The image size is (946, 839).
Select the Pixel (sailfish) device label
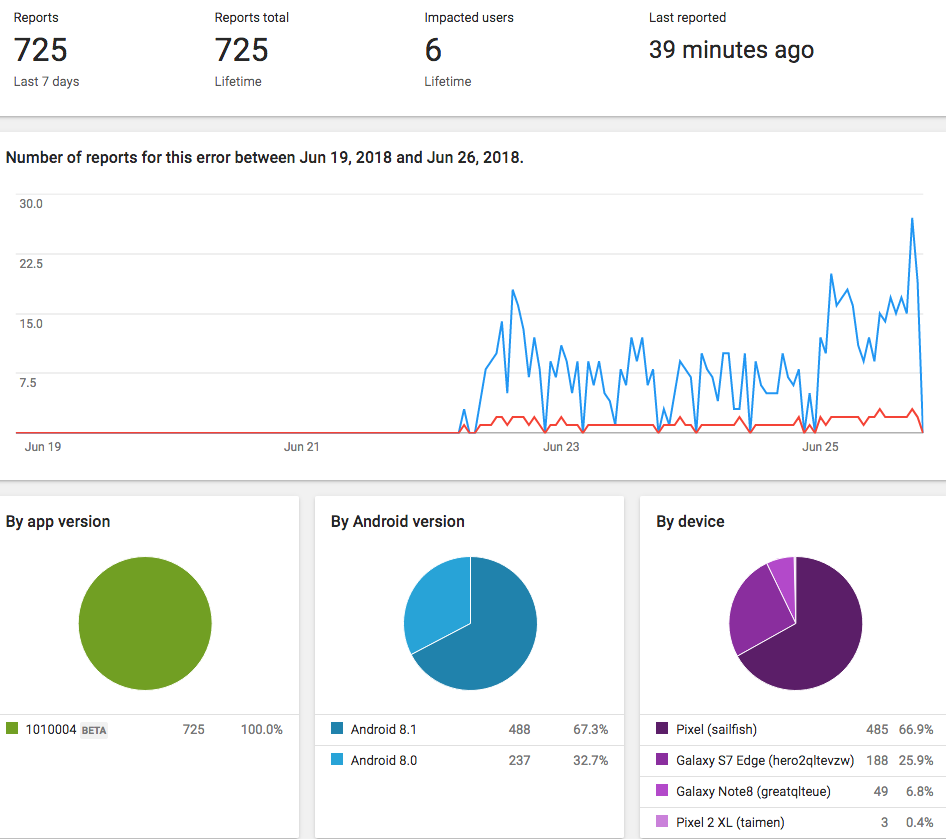pyautogui.click(x=716, y=729)
